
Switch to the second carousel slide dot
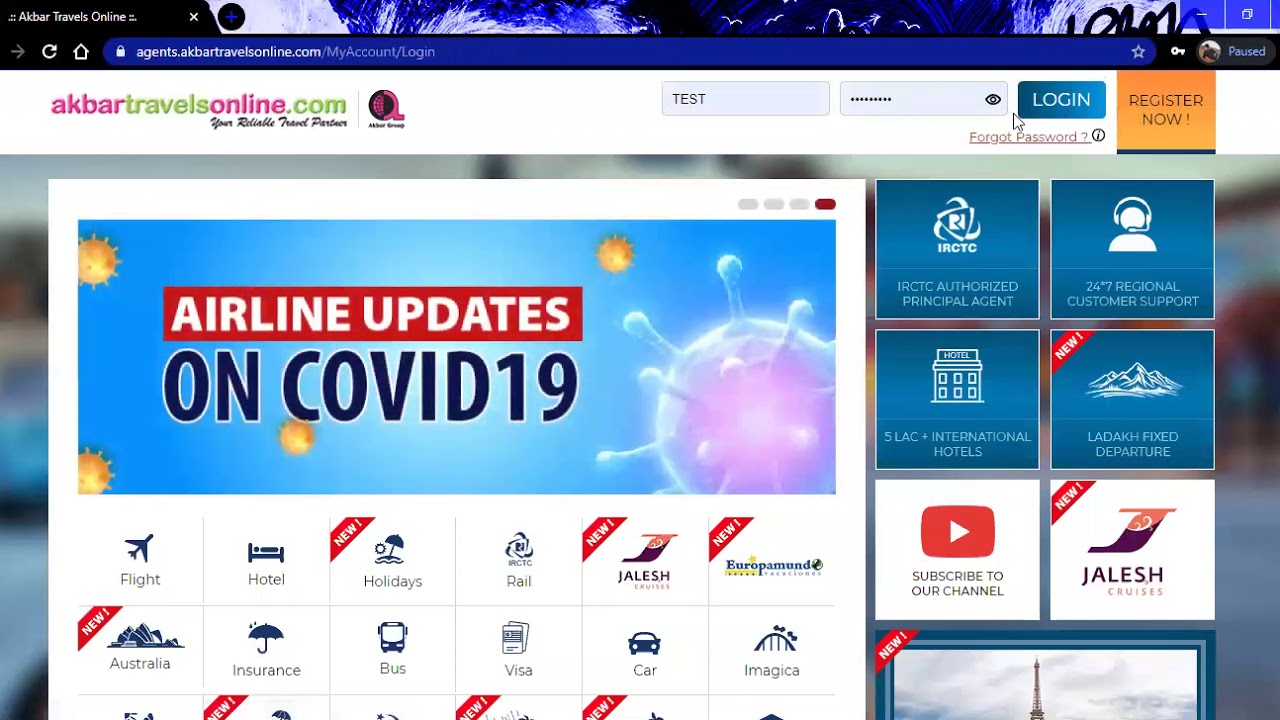774,204
